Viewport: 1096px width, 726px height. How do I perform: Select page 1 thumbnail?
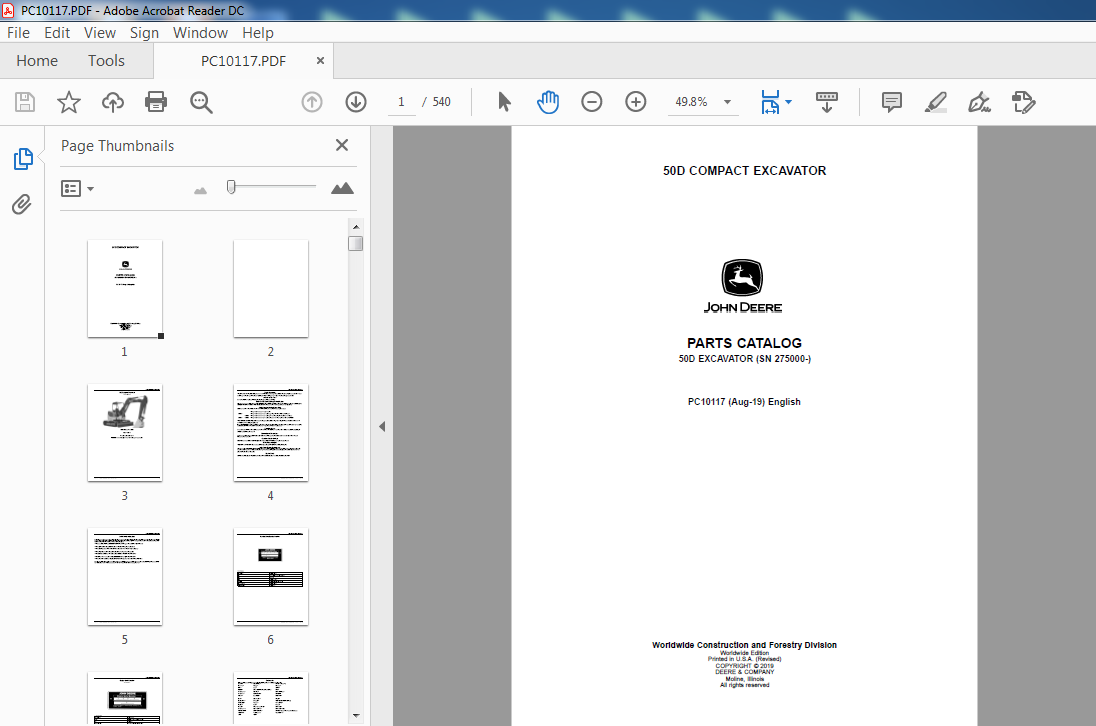[125, 289]
